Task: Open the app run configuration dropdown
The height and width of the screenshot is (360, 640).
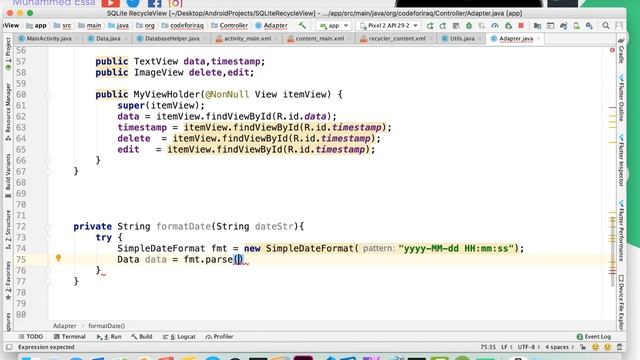Action: click(333, 25)
